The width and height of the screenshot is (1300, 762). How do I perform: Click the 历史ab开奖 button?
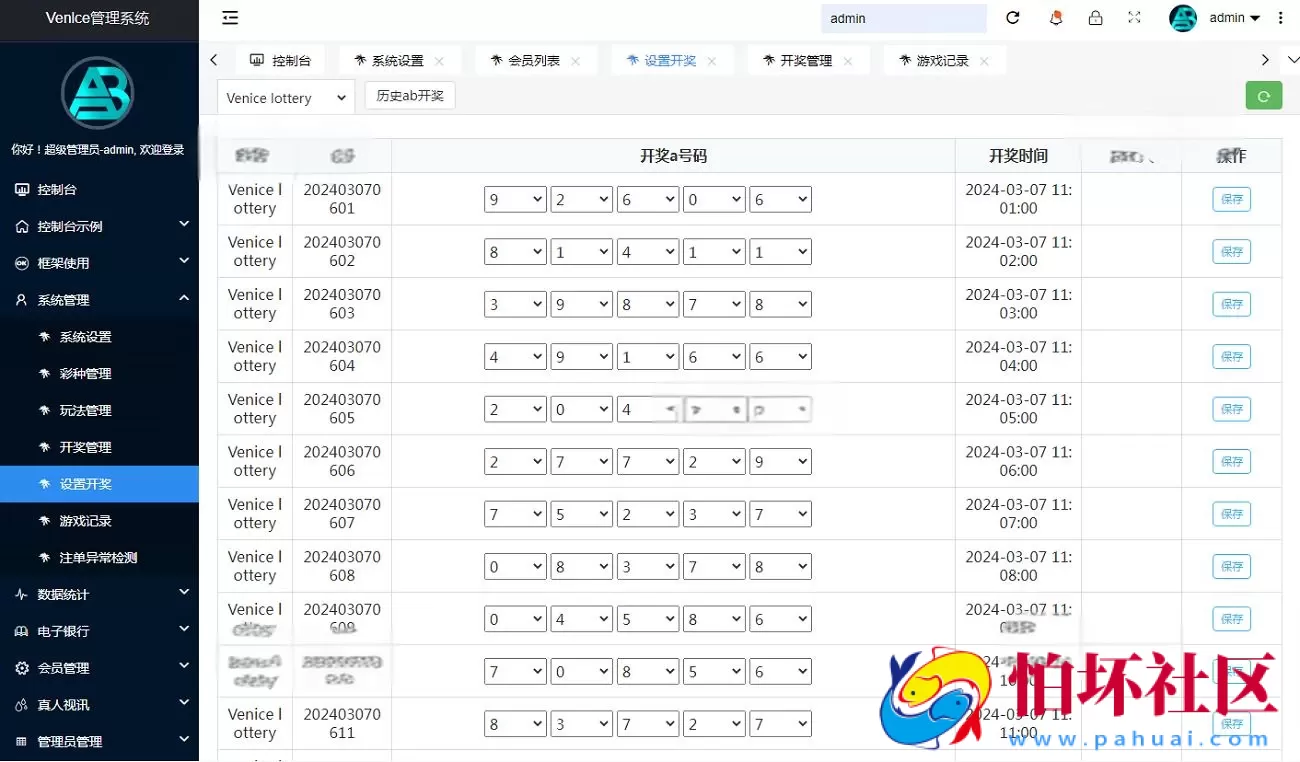409,95
